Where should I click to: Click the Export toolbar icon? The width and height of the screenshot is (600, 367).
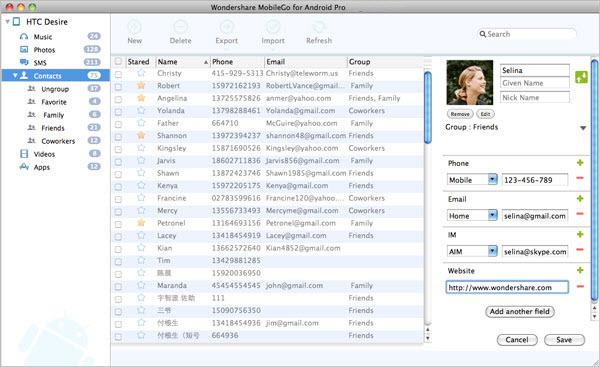pos(227,27)
